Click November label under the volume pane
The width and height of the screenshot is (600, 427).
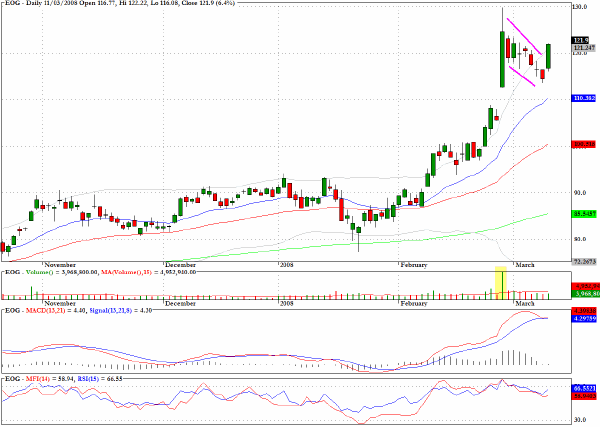pos(60,303)
